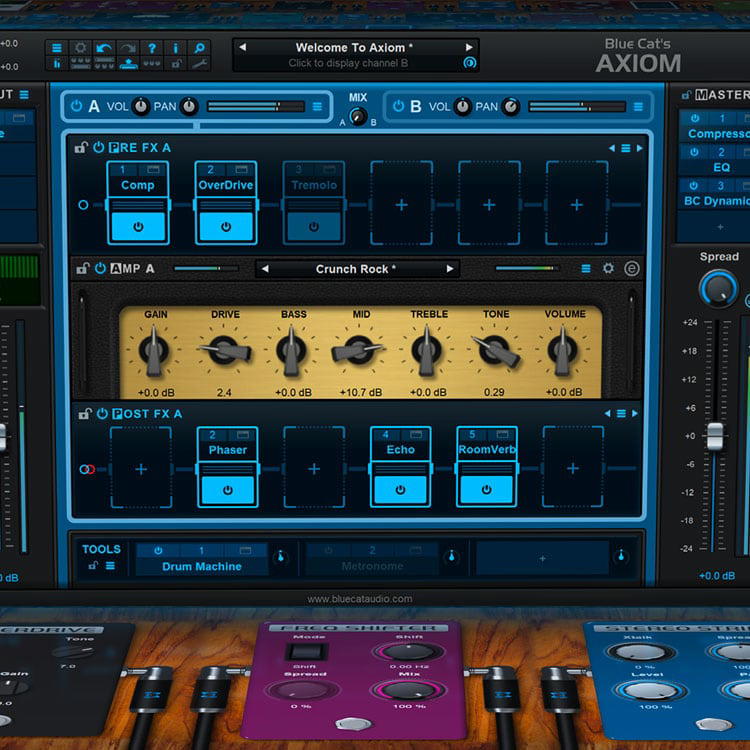Toggle the RoomVerb pedal power
The width and height of the screenshot is (750, 750).
pos(486,489)
